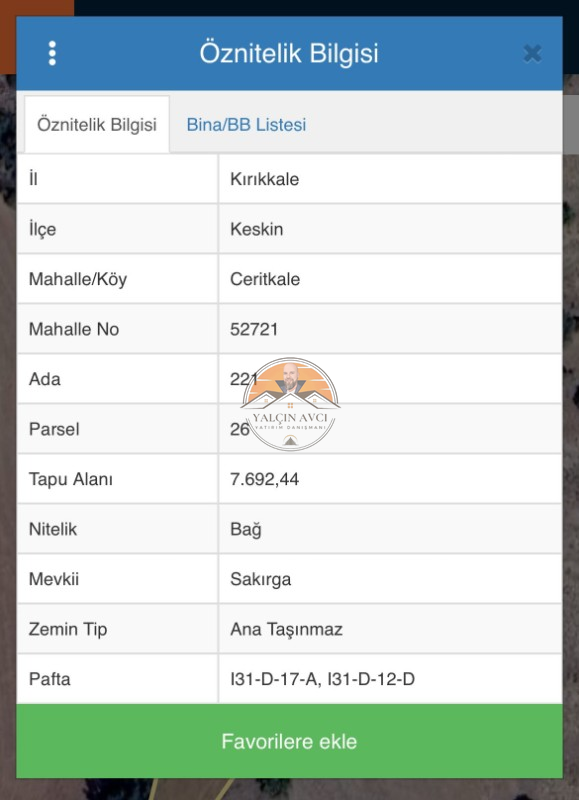Click the Mahalle No value 52721
Image resolution: width=579 pixels, height=800 pixels.
[x=254, y=329]
